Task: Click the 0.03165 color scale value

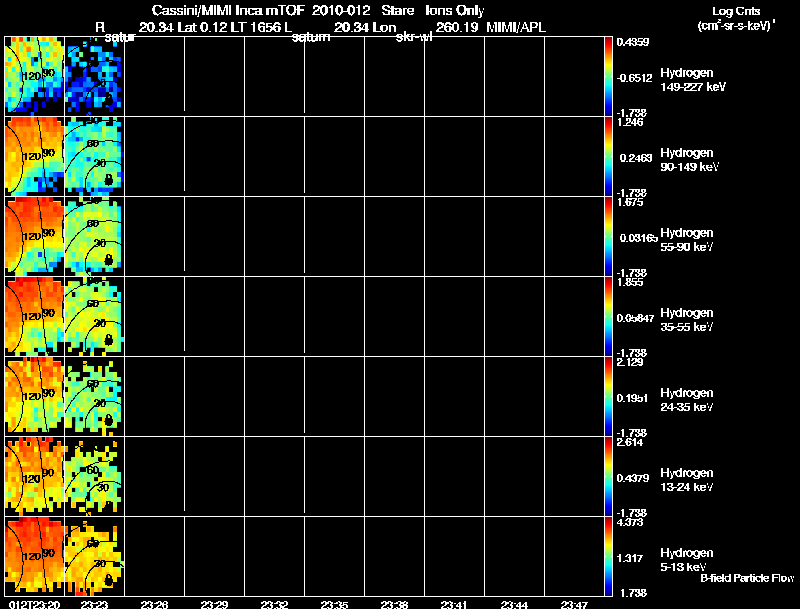Action: tap(638, 238)
